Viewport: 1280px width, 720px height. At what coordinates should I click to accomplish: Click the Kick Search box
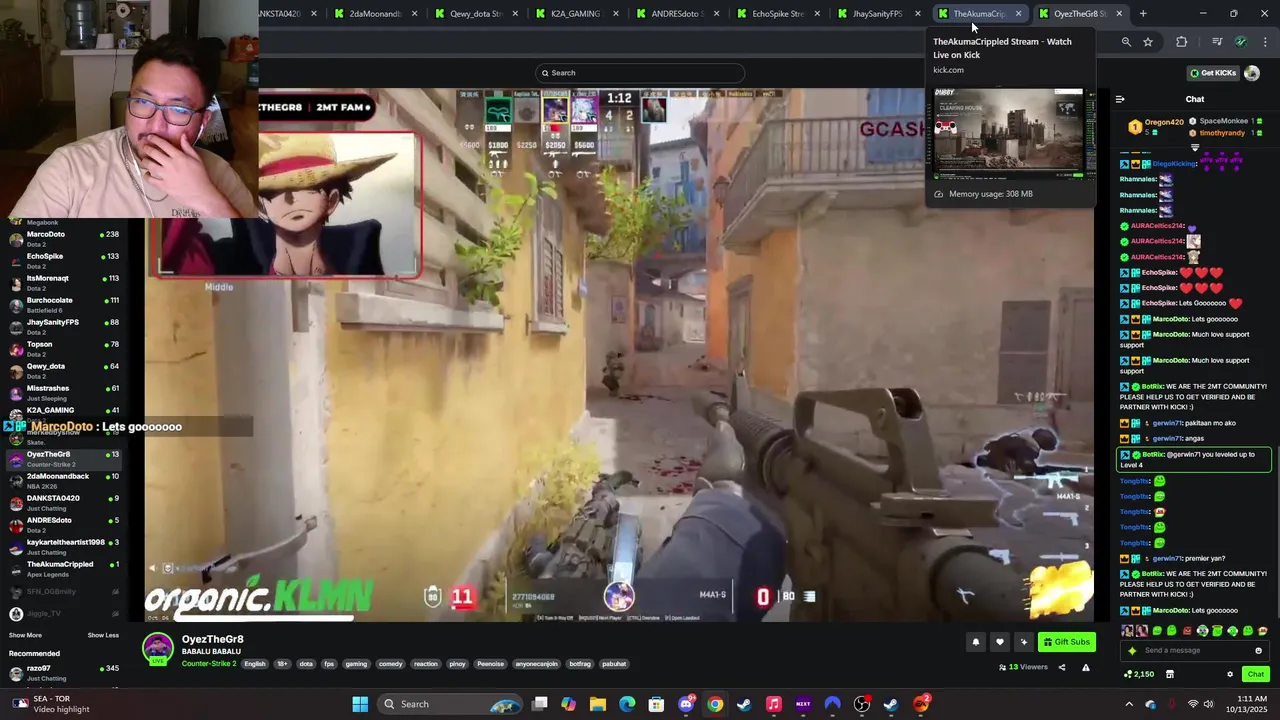tap(640, 73)
